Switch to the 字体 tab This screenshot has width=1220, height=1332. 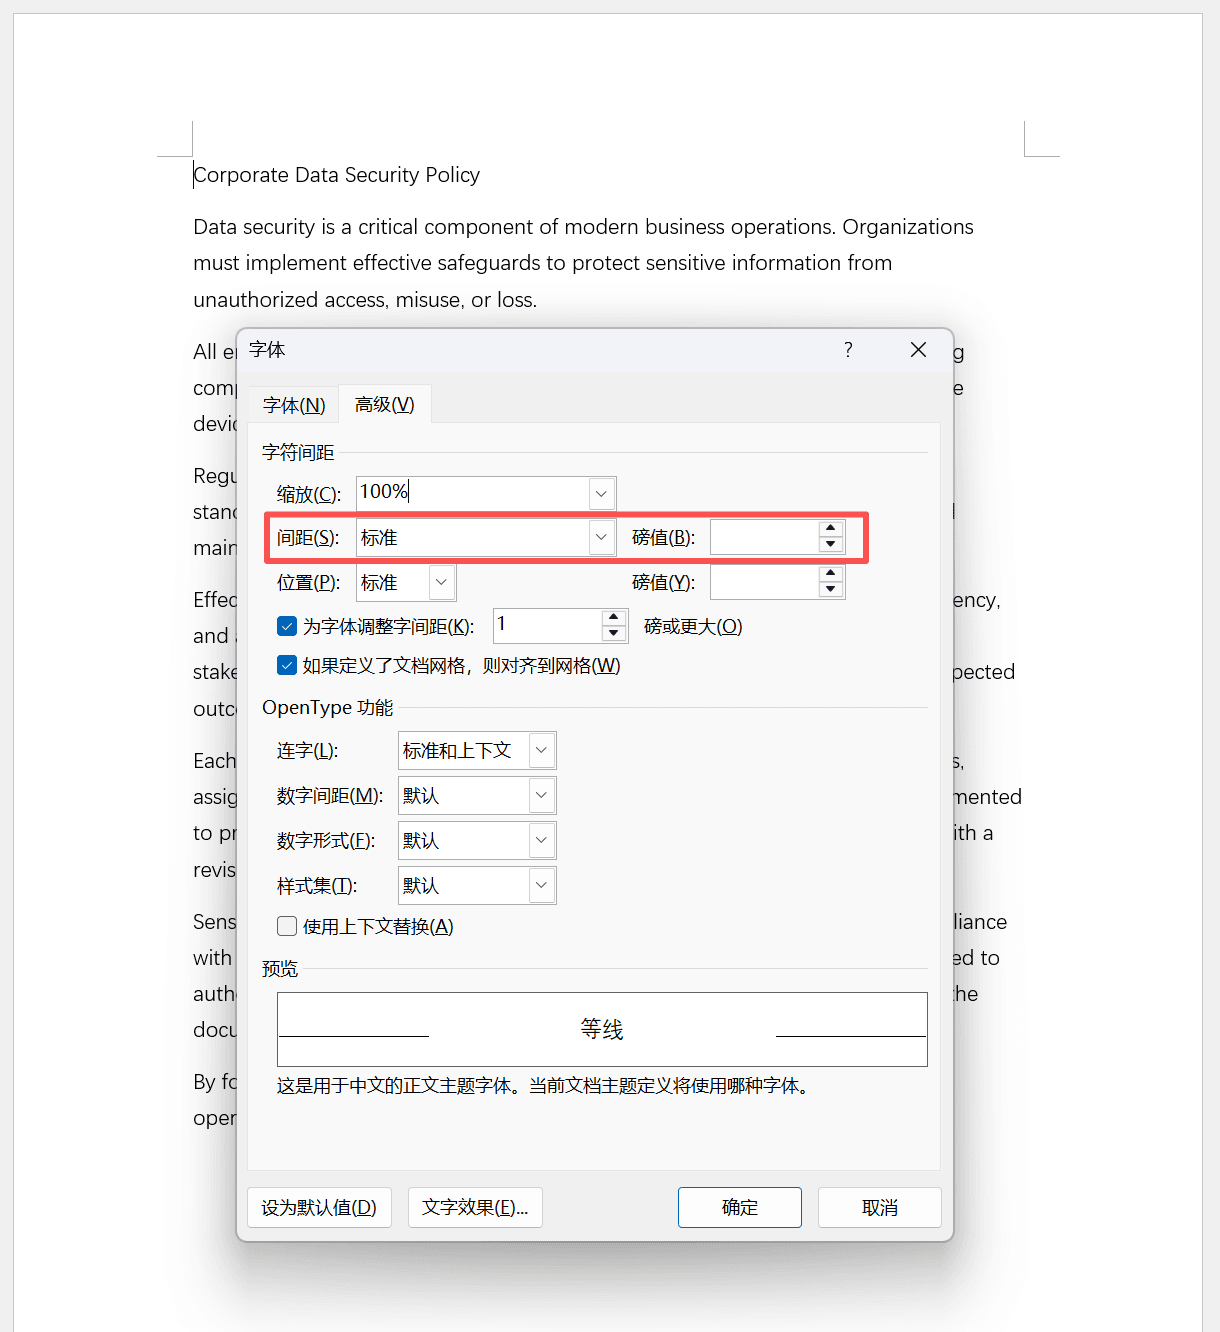click(293, 404)
